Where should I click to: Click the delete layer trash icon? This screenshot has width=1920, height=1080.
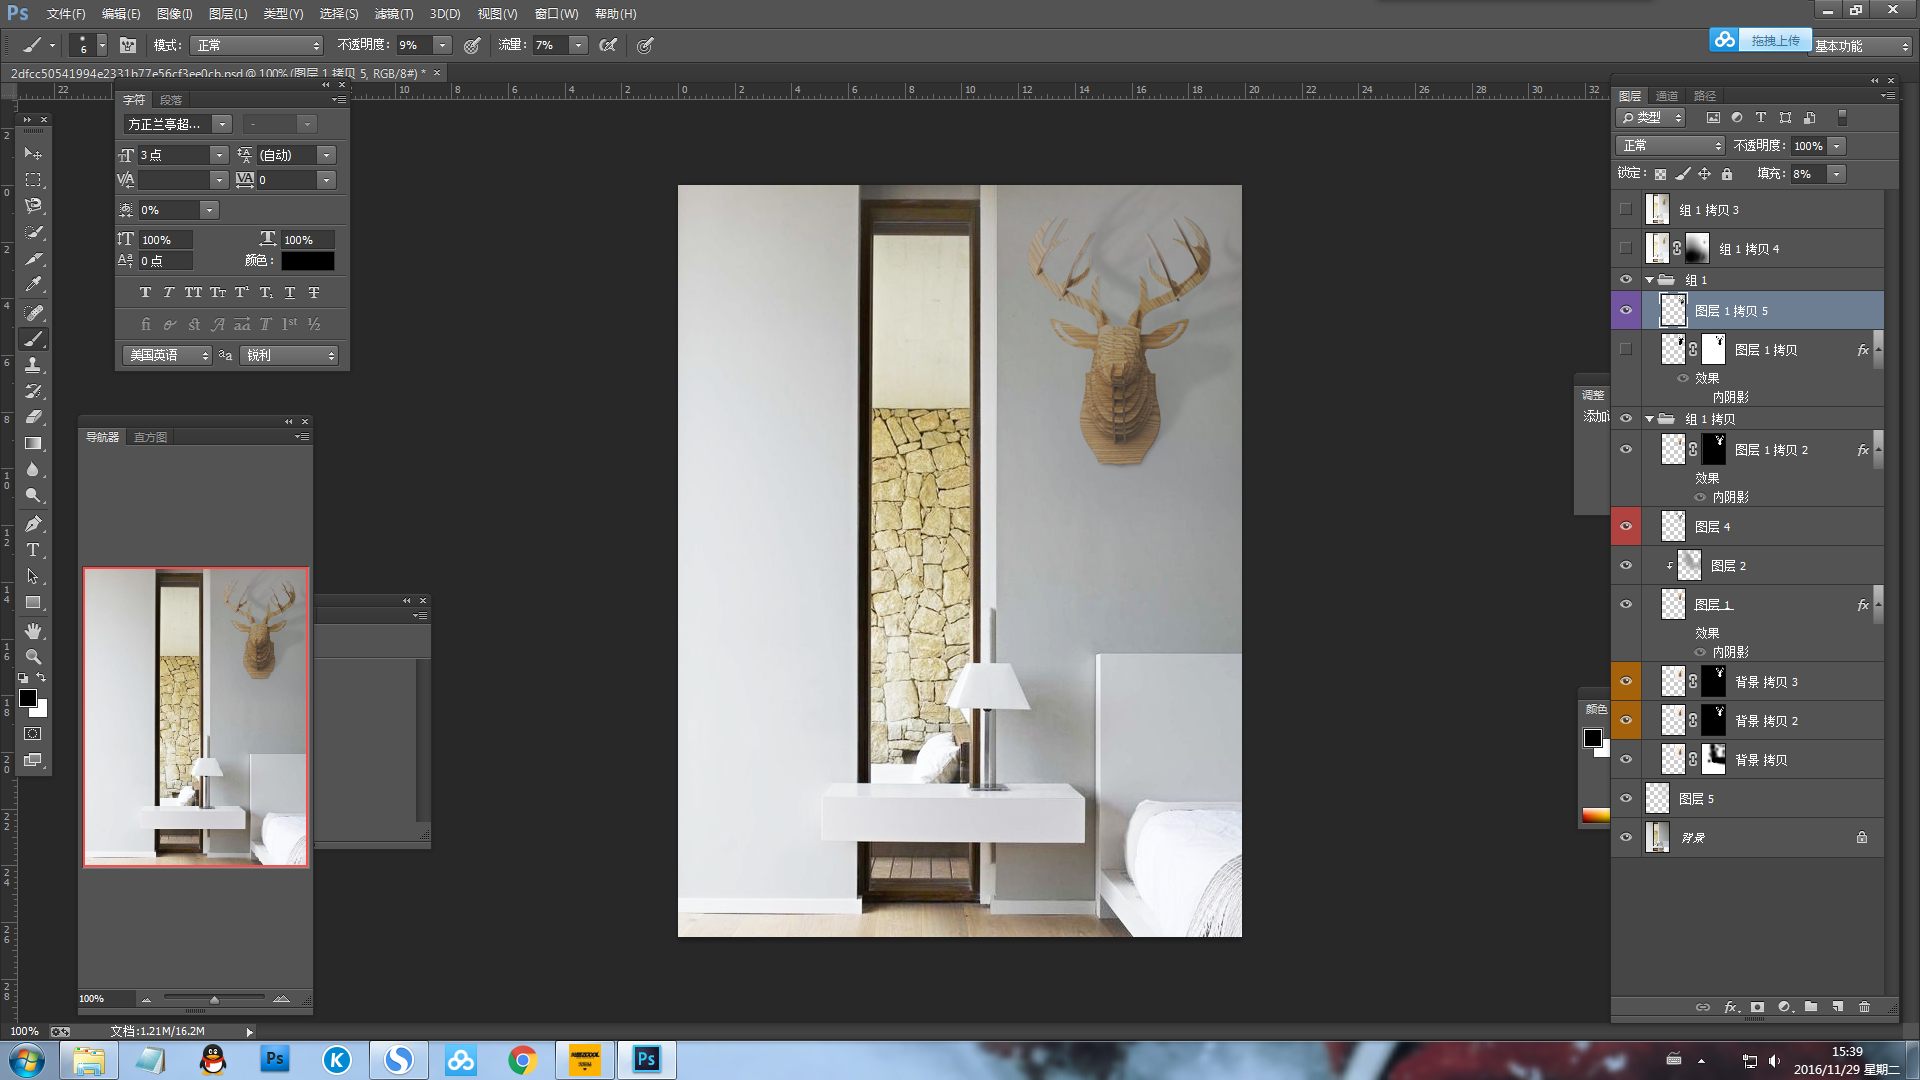tap(1864, 1007)
